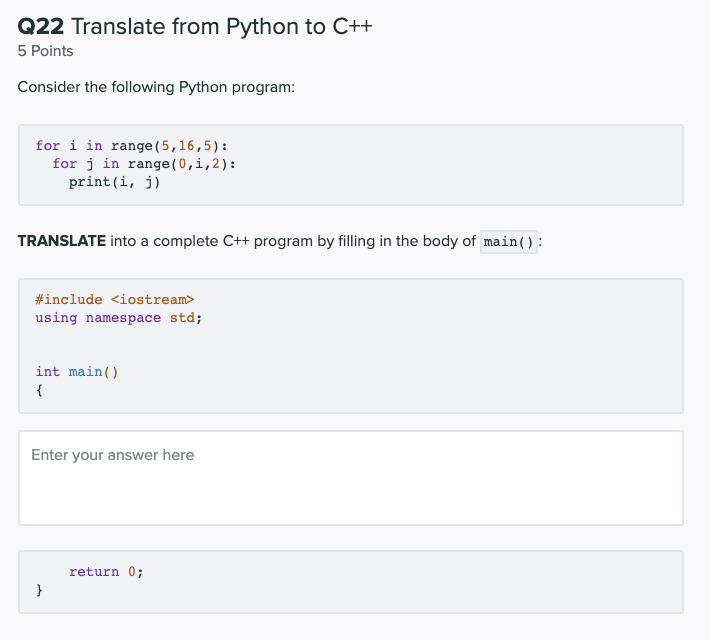
Task: Click the closing curly brace line
Action: pos(39,590)
